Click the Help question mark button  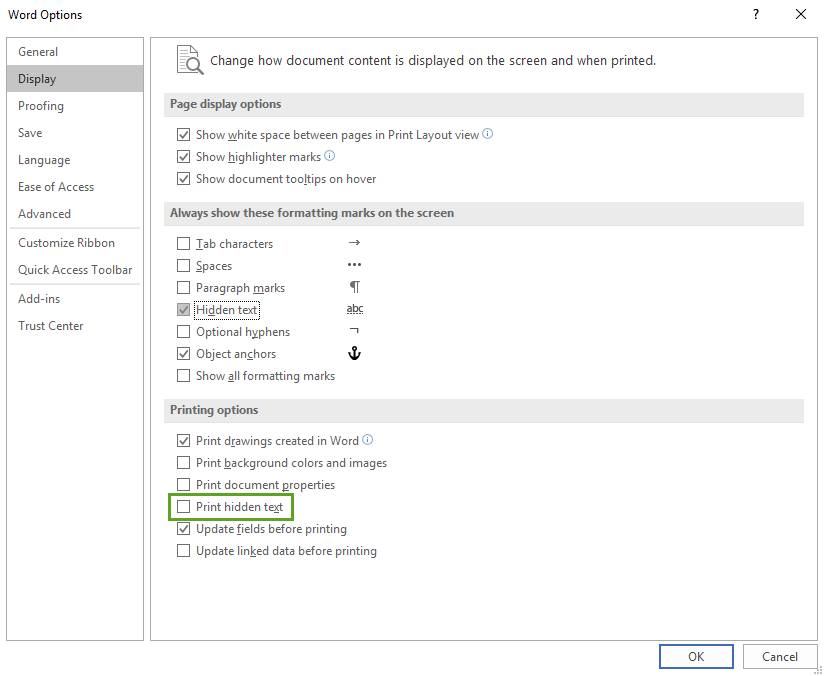click(755, 14)
